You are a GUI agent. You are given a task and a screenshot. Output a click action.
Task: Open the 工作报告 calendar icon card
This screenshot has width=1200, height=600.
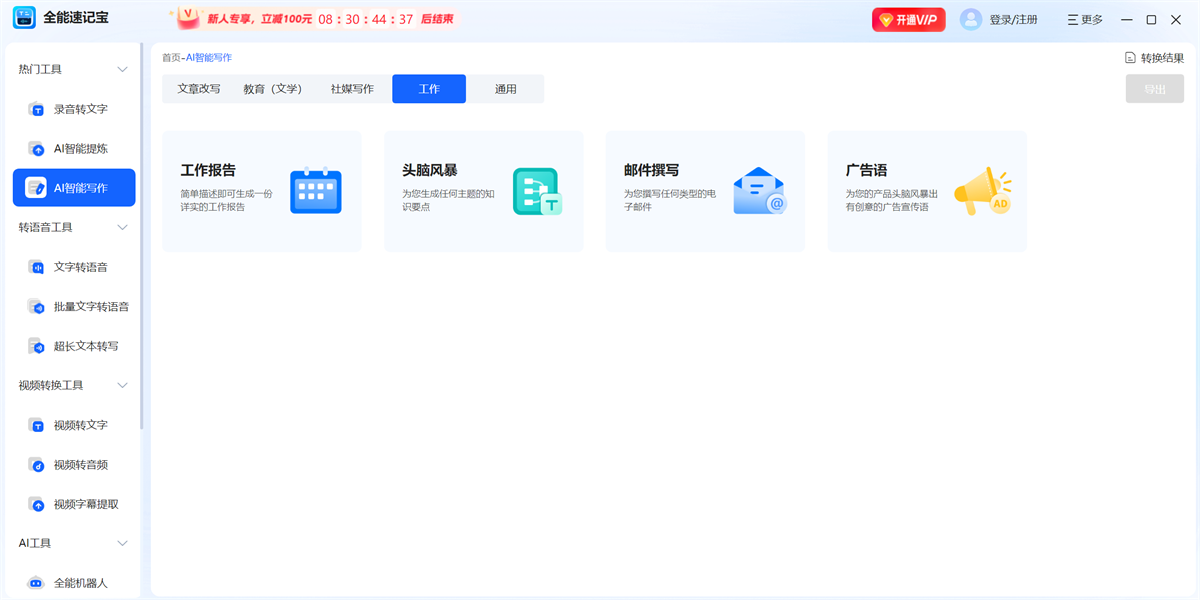click(x=315, y=191)
